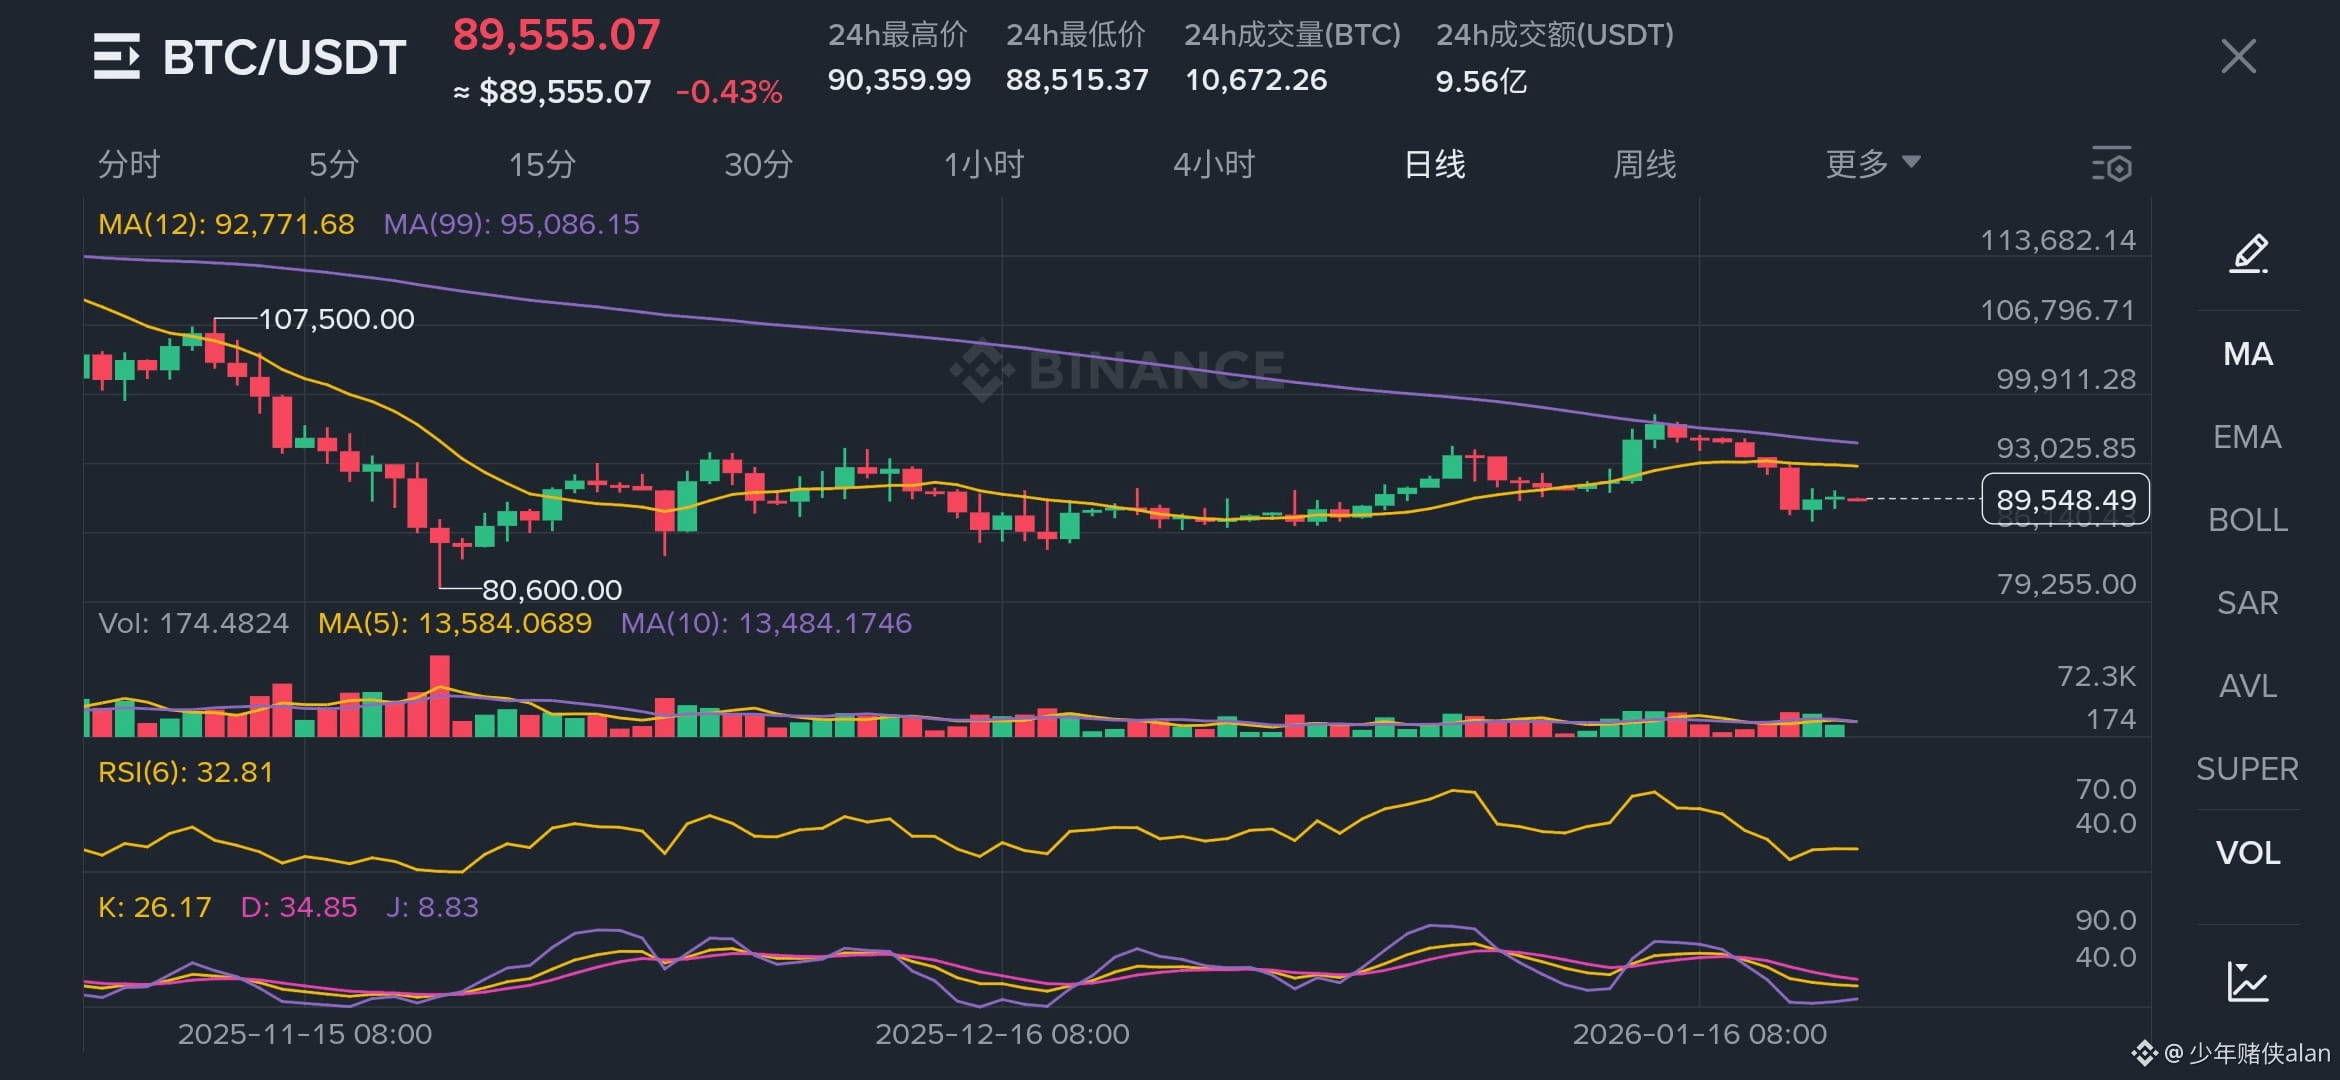The width and height of the screenshot is (2340, 1080).
Task: Expand the 更多 timeframe dropdown
Action: tap(1873, 164)
